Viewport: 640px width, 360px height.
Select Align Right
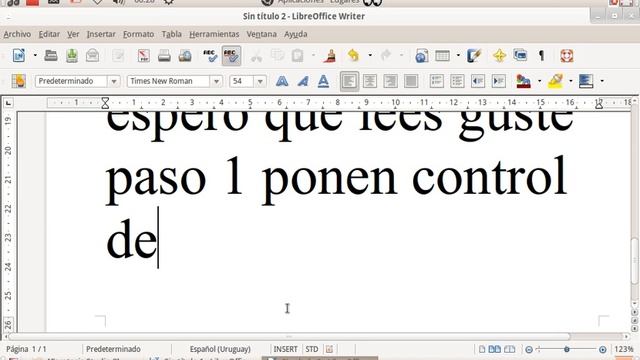pyautogui.click(x=390, y=81)
